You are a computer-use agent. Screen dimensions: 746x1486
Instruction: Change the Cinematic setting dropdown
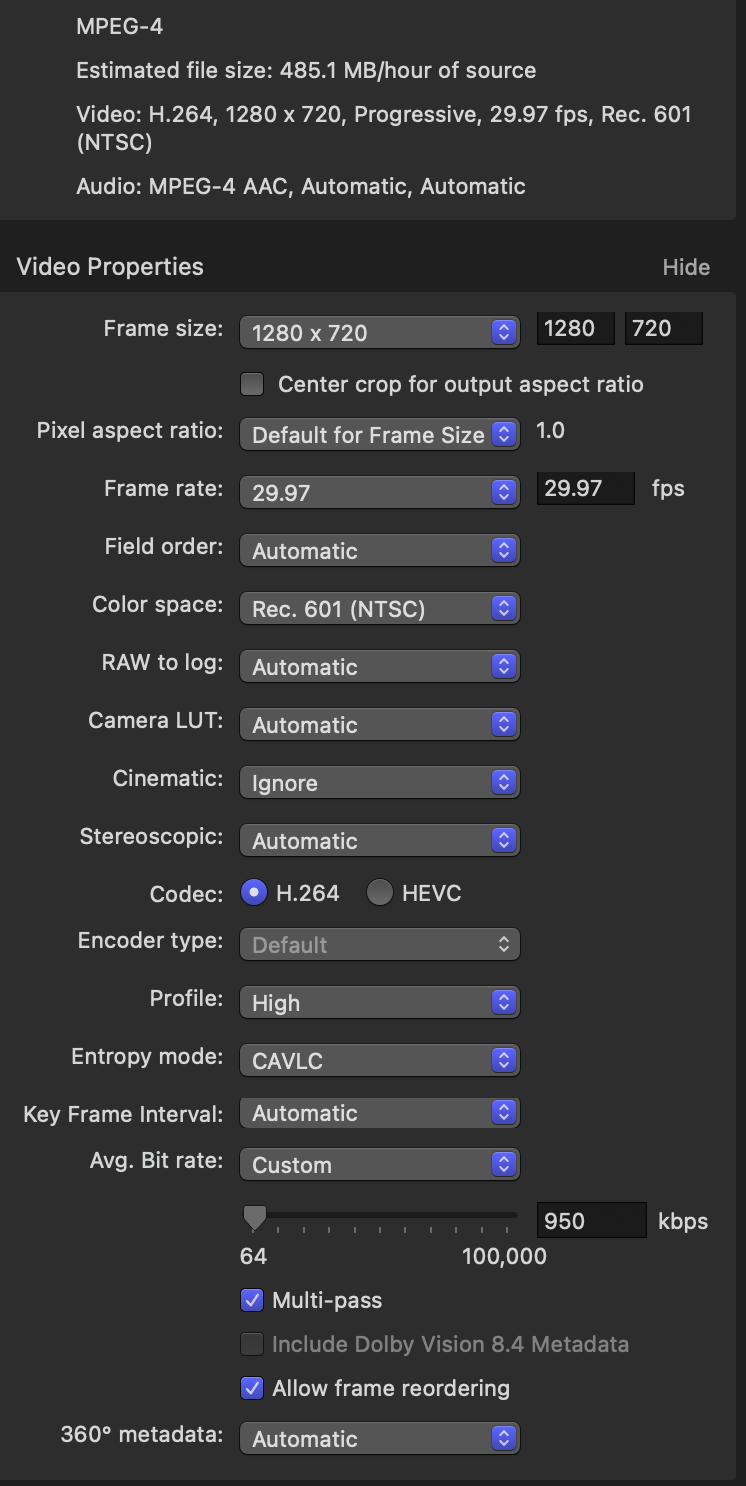click(379, 783)
